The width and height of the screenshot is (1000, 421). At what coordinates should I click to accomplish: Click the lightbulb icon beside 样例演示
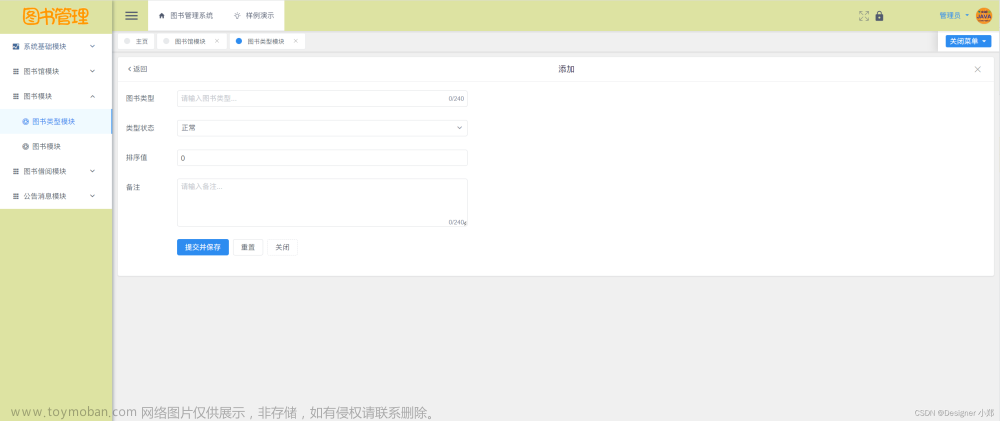tap(237, 15)
